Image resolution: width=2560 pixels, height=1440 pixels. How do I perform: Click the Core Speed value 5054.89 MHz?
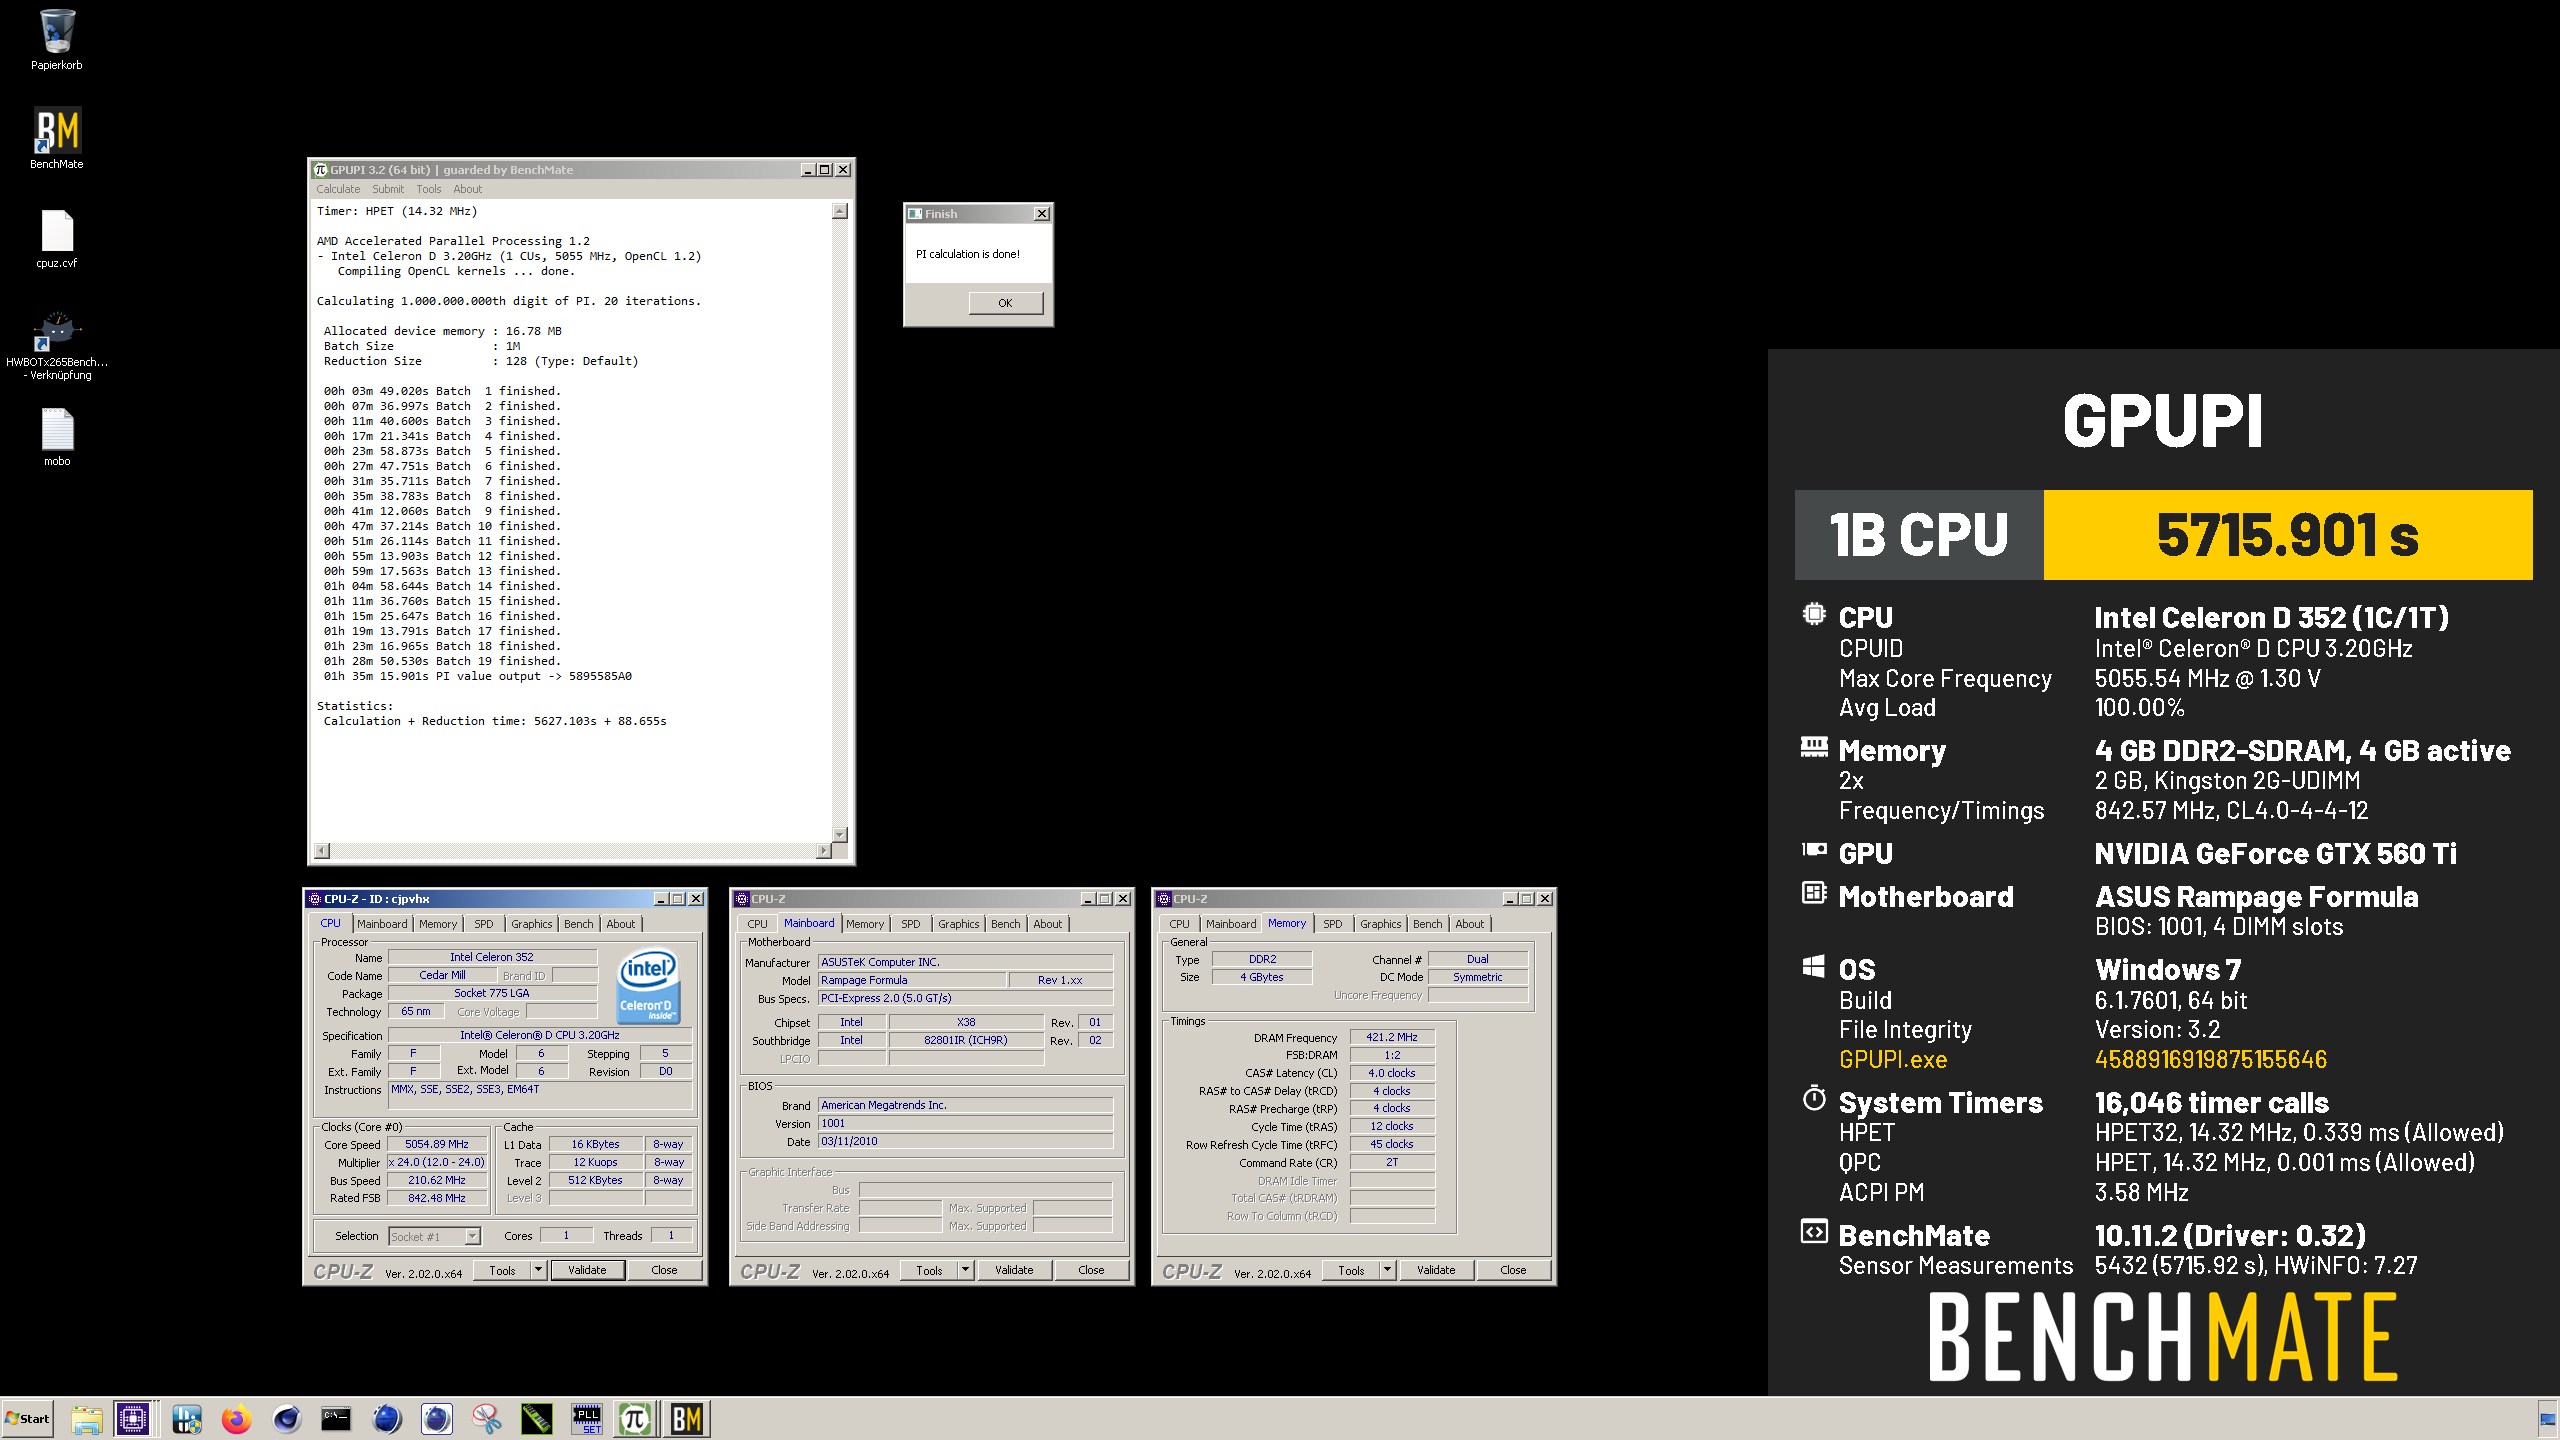click(437, 1144)
